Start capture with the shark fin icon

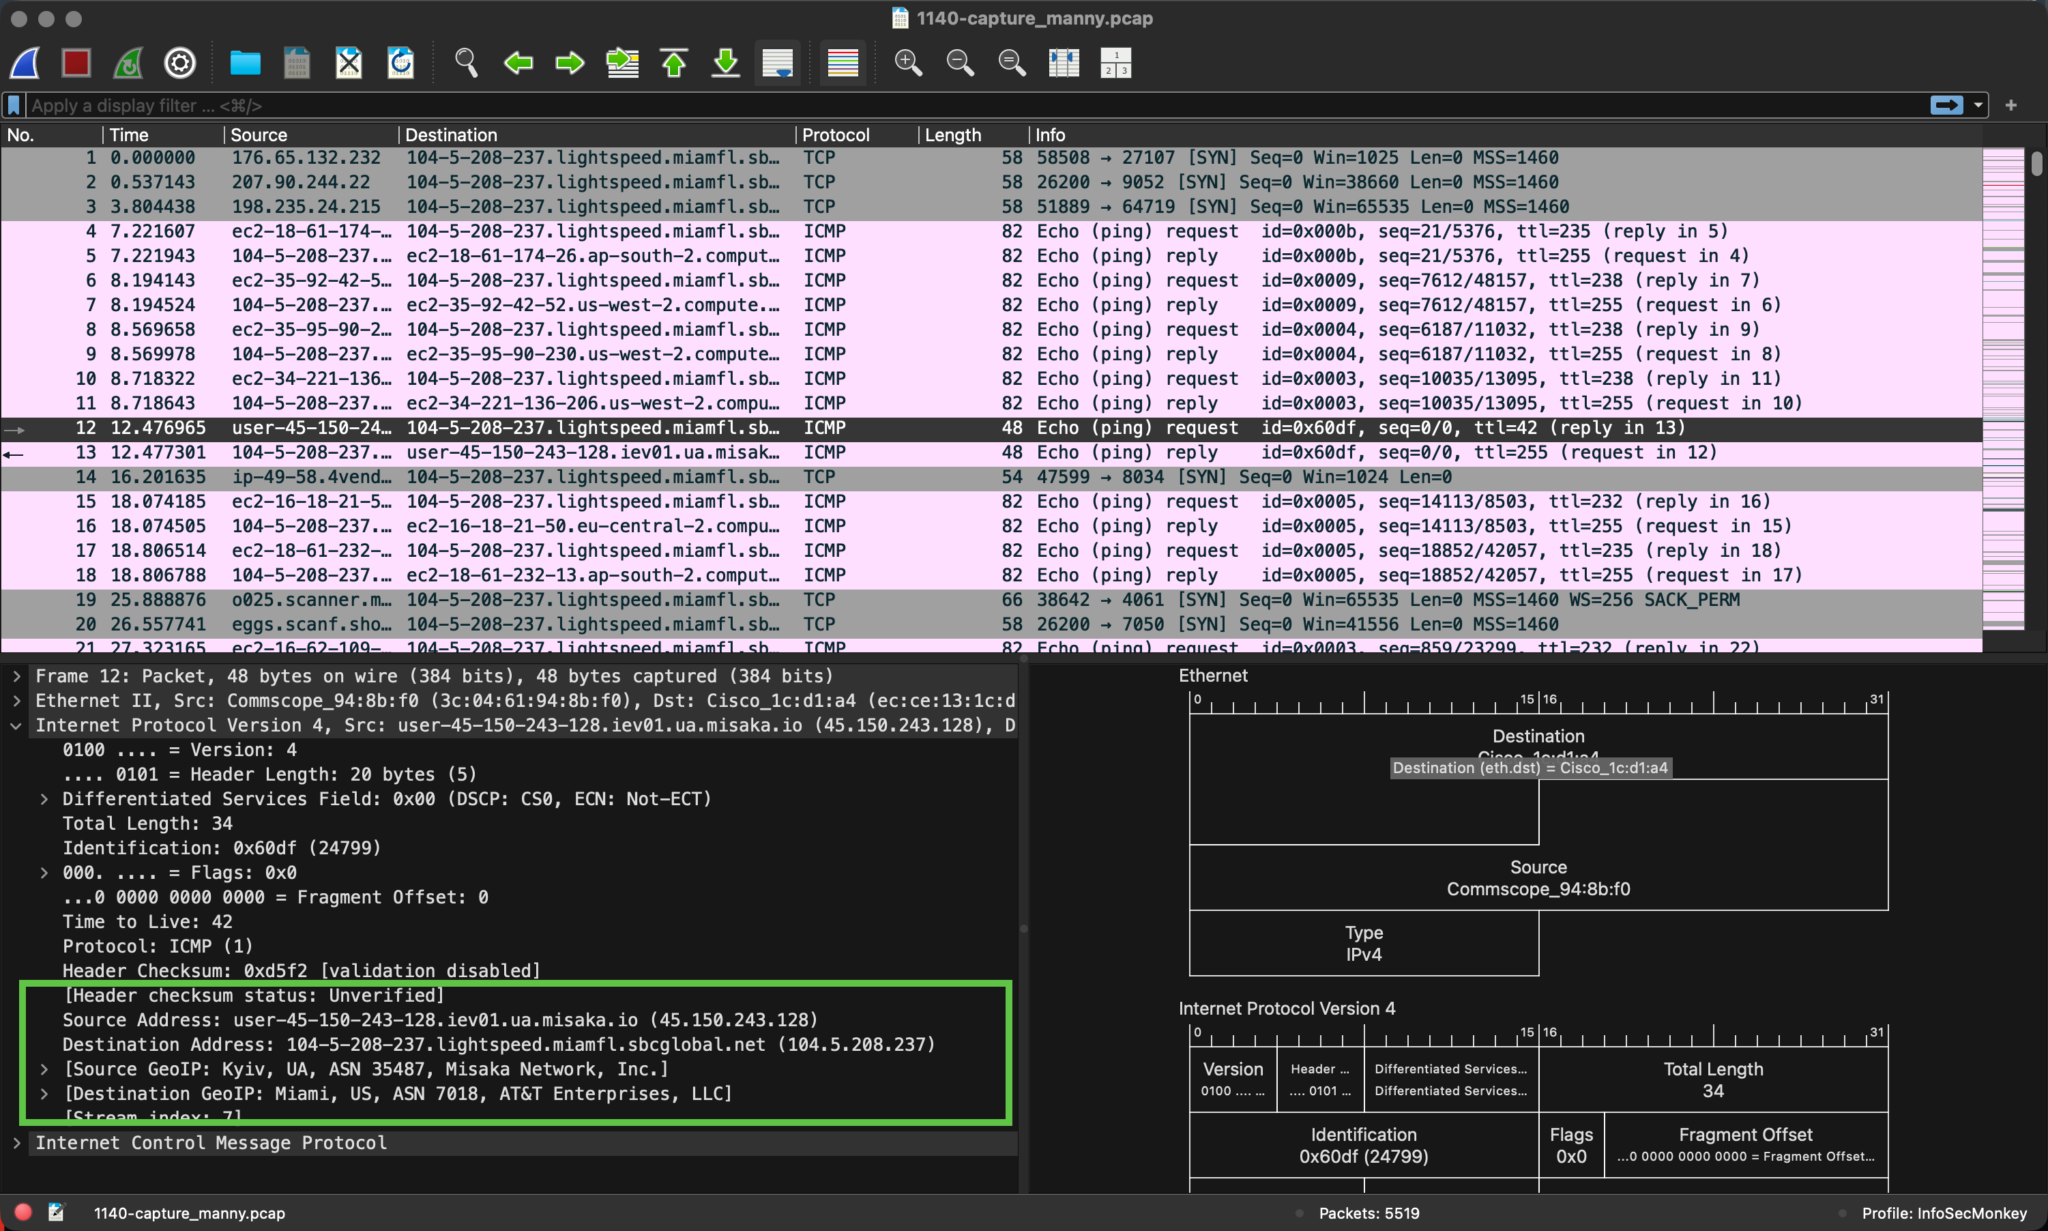(25, 63)
